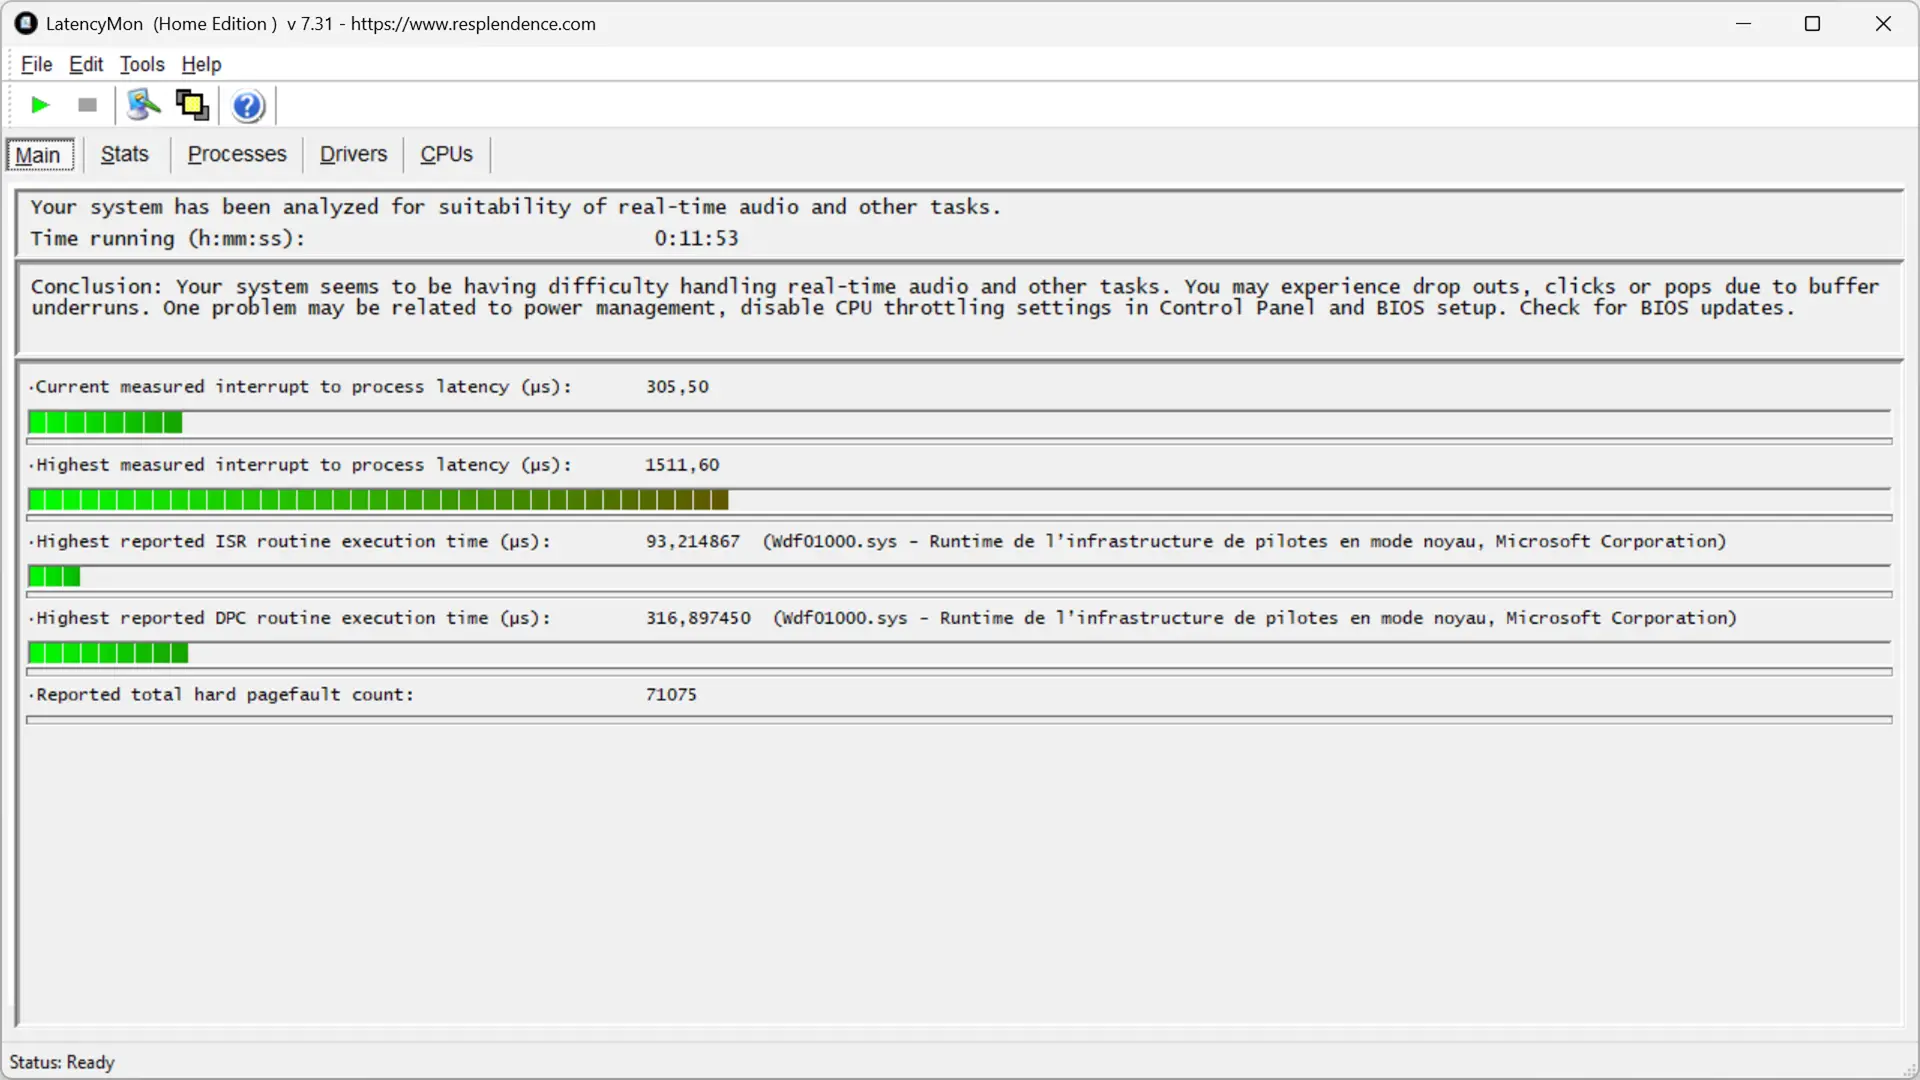Viewport: 1920px width, 1080px height.
Task: Click the DPC value 316,897450
Action: (698, 619)
